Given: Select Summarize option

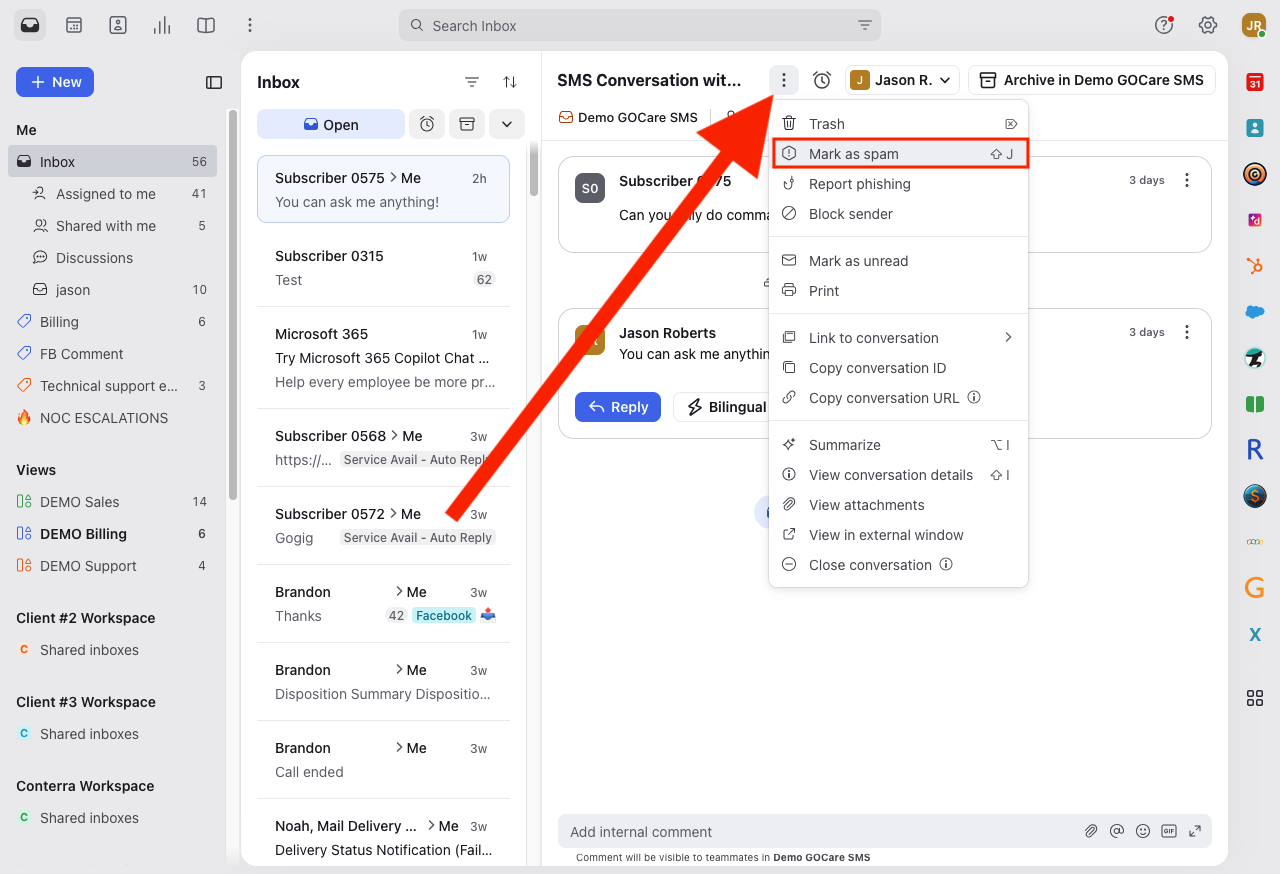Looking at the screenshot, I should (898, 445).
